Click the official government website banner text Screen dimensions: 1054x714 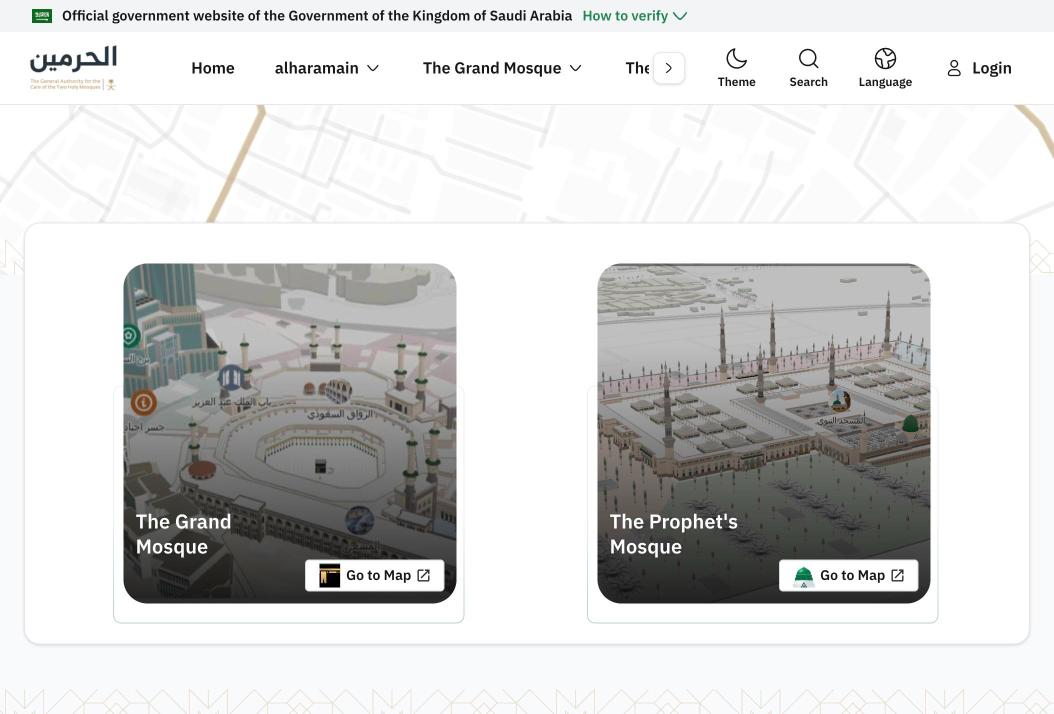[317, 16]
